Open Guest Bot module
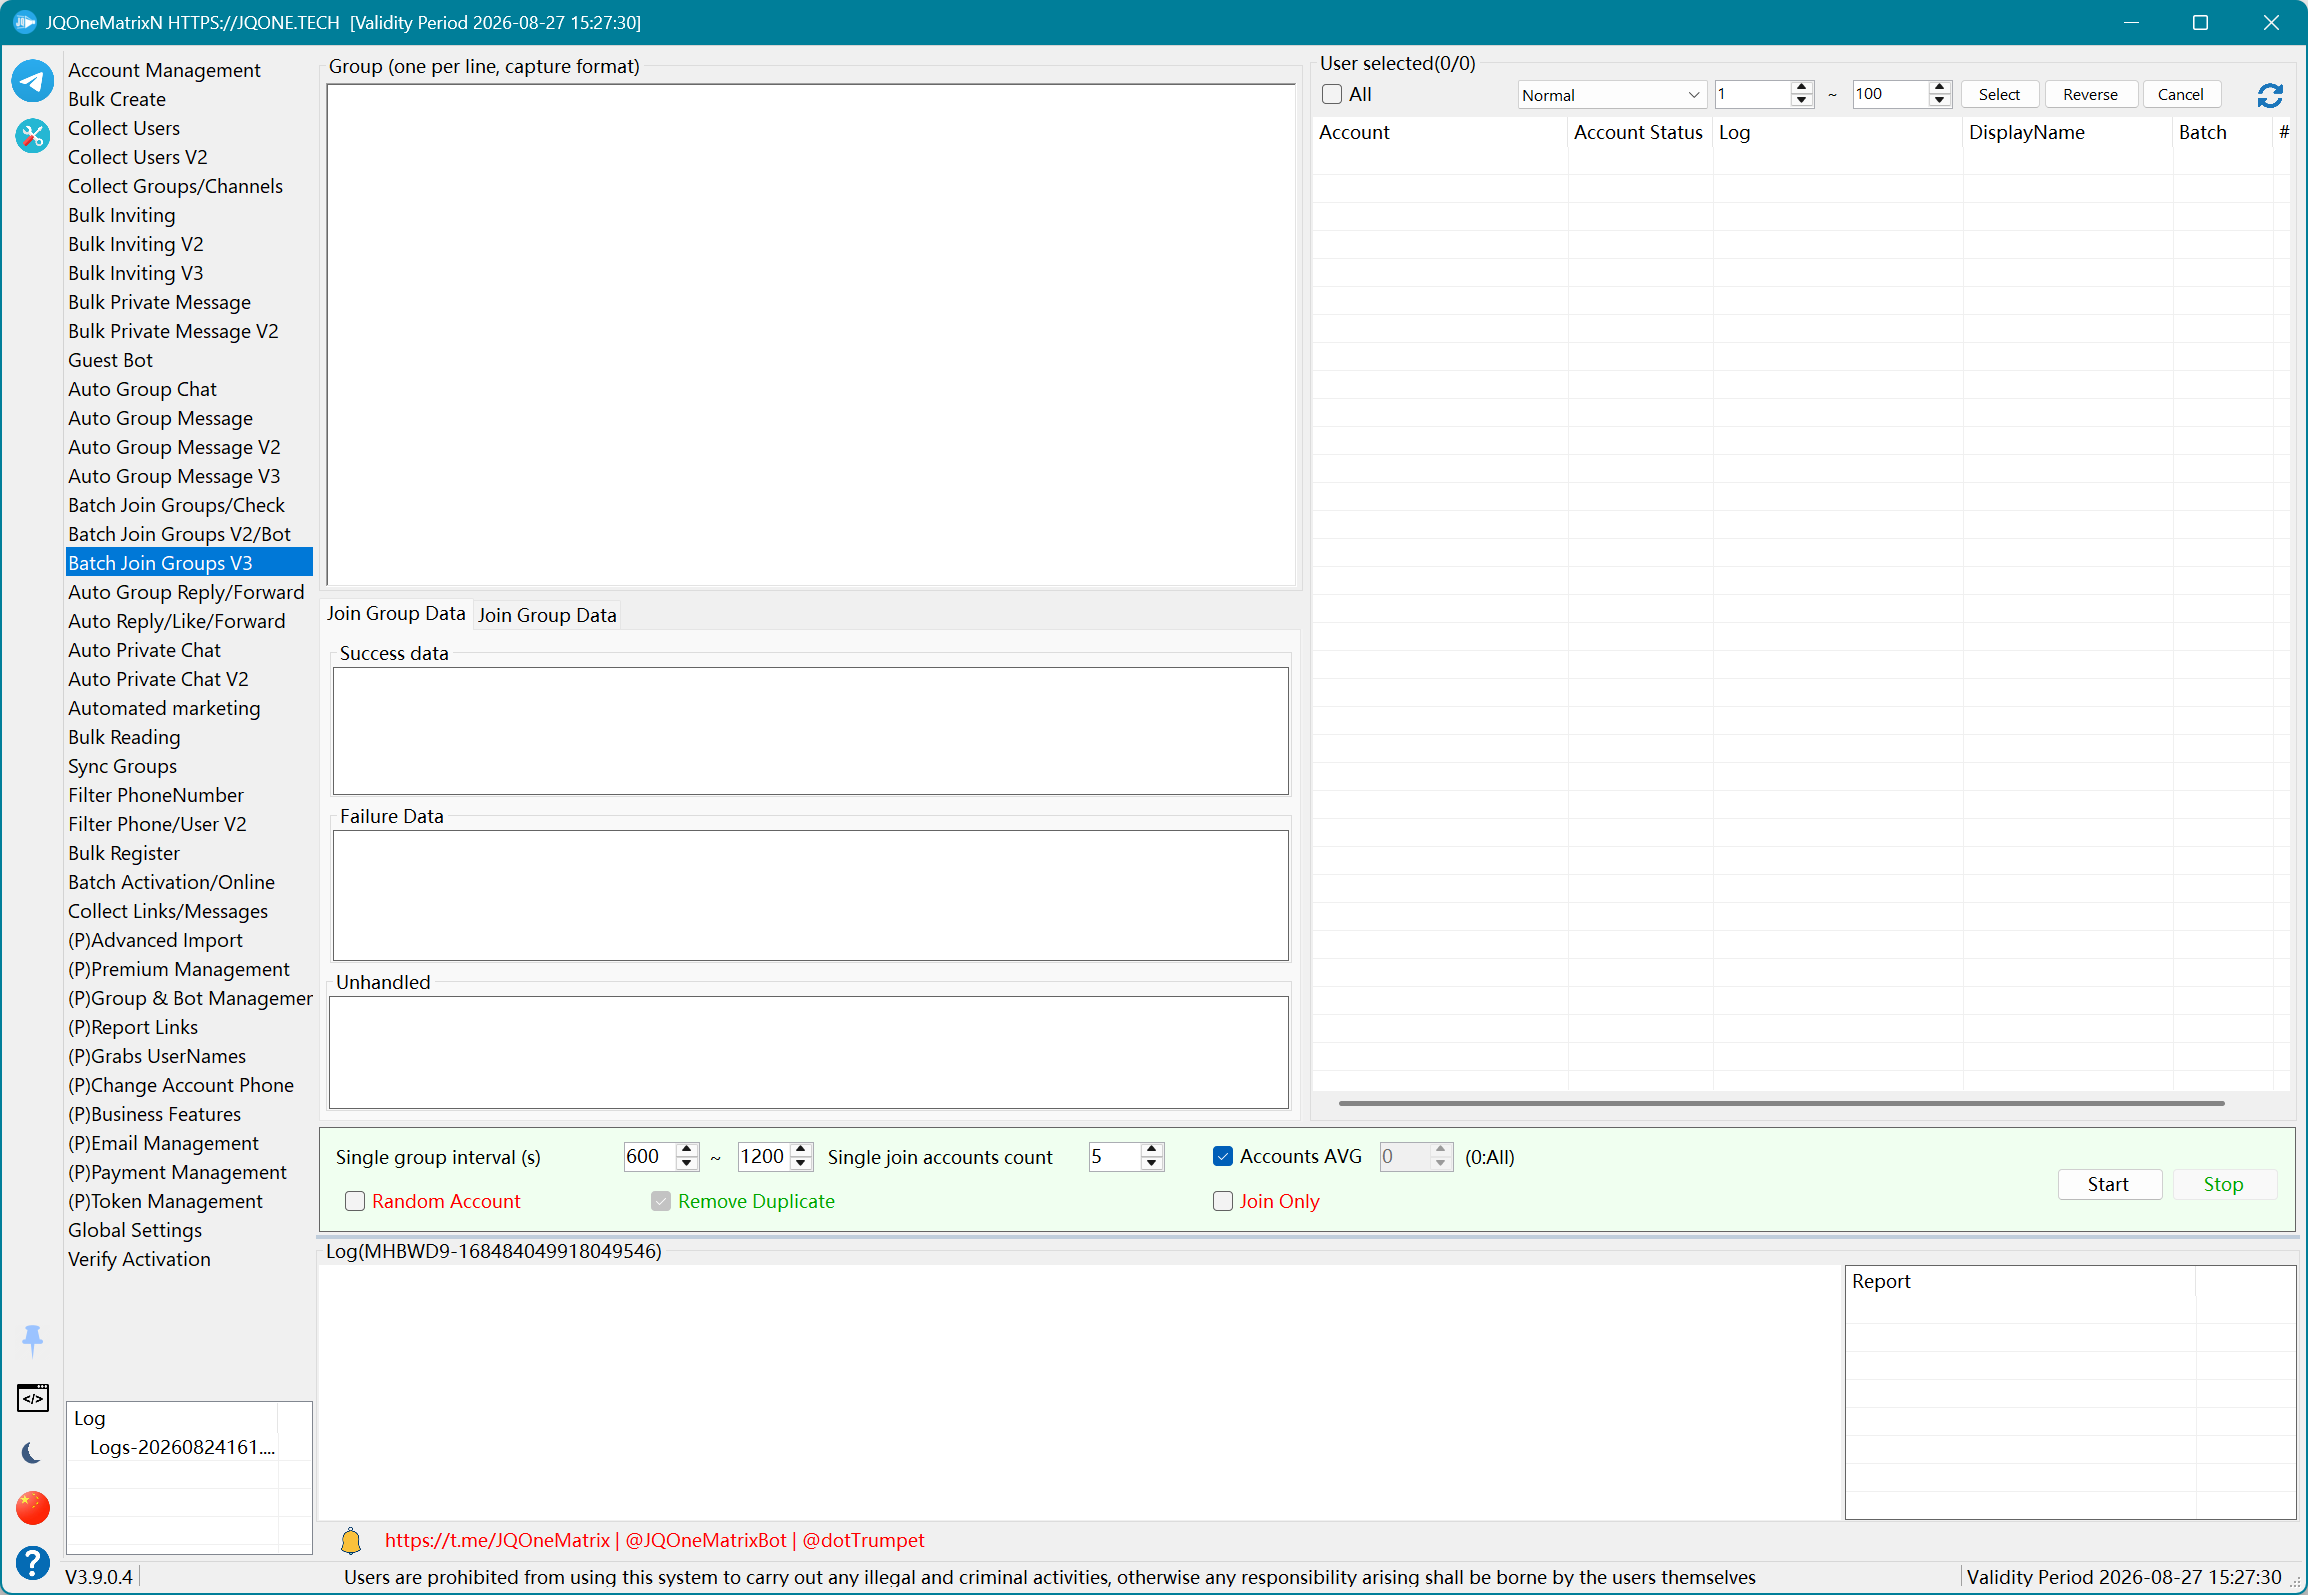Viewport: 2308px width, 1595px height. [x=110, y=360]
